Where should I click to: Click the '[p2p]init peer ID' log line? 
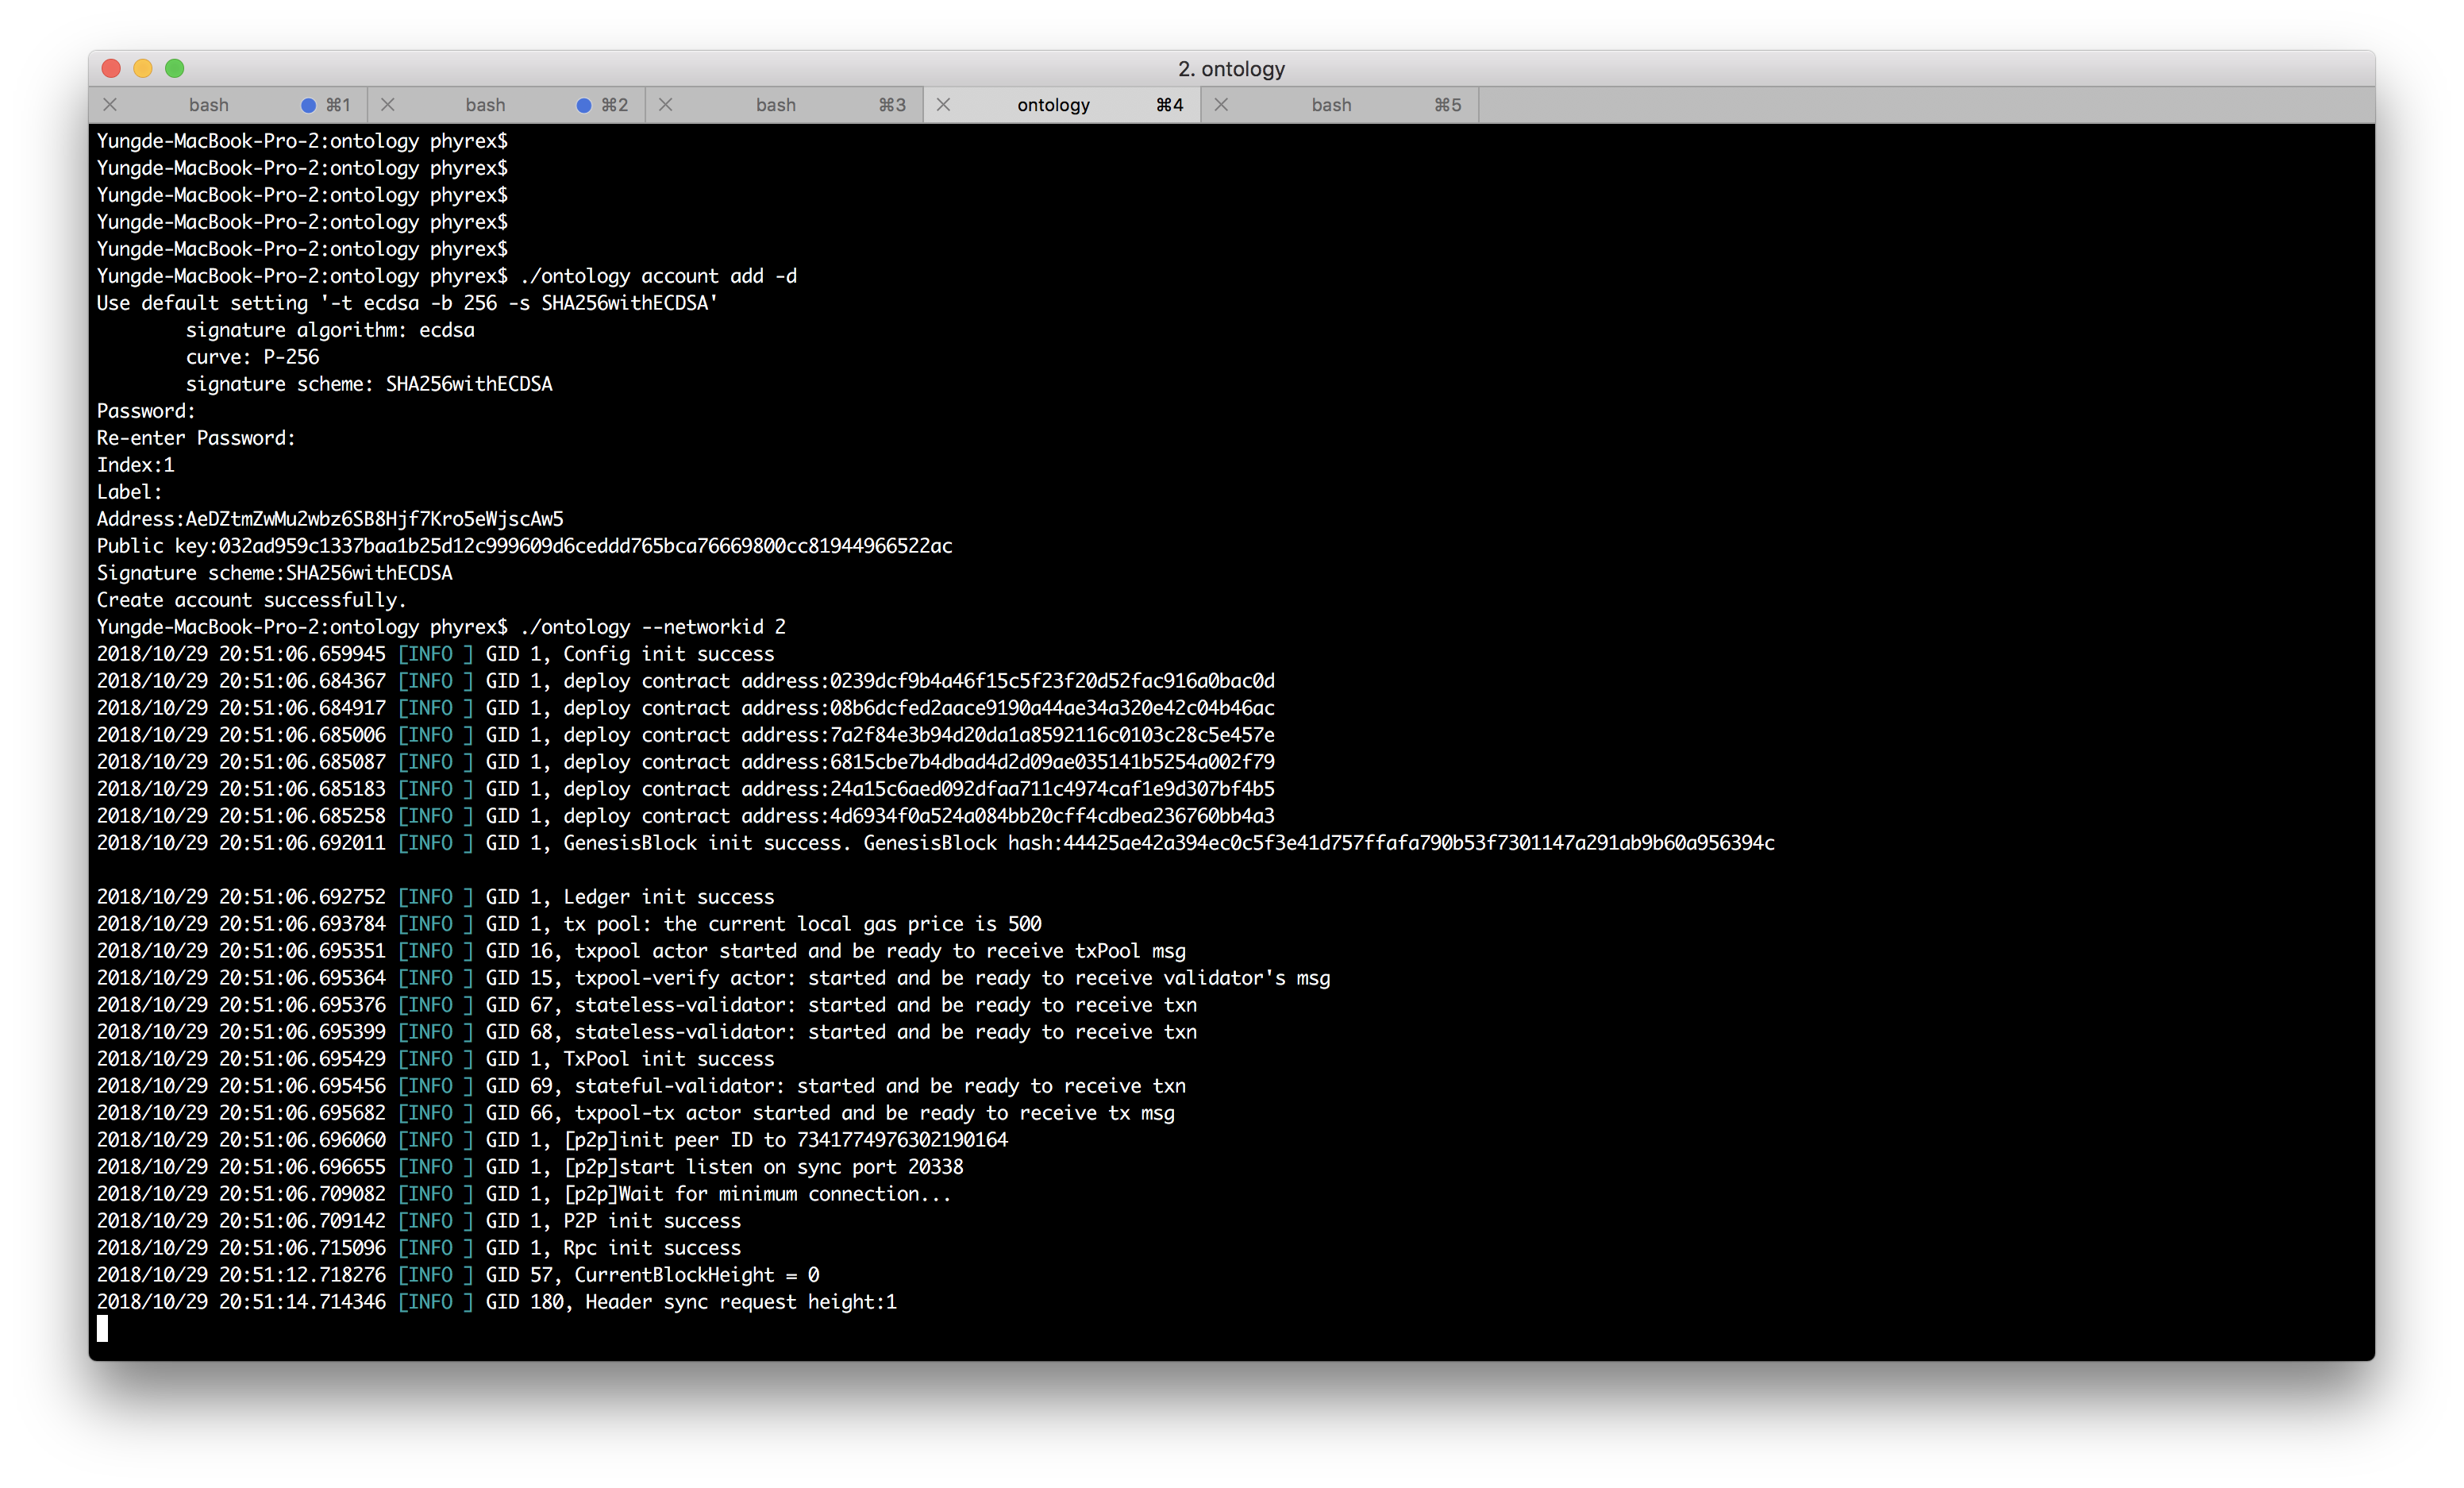[552, 1140]
